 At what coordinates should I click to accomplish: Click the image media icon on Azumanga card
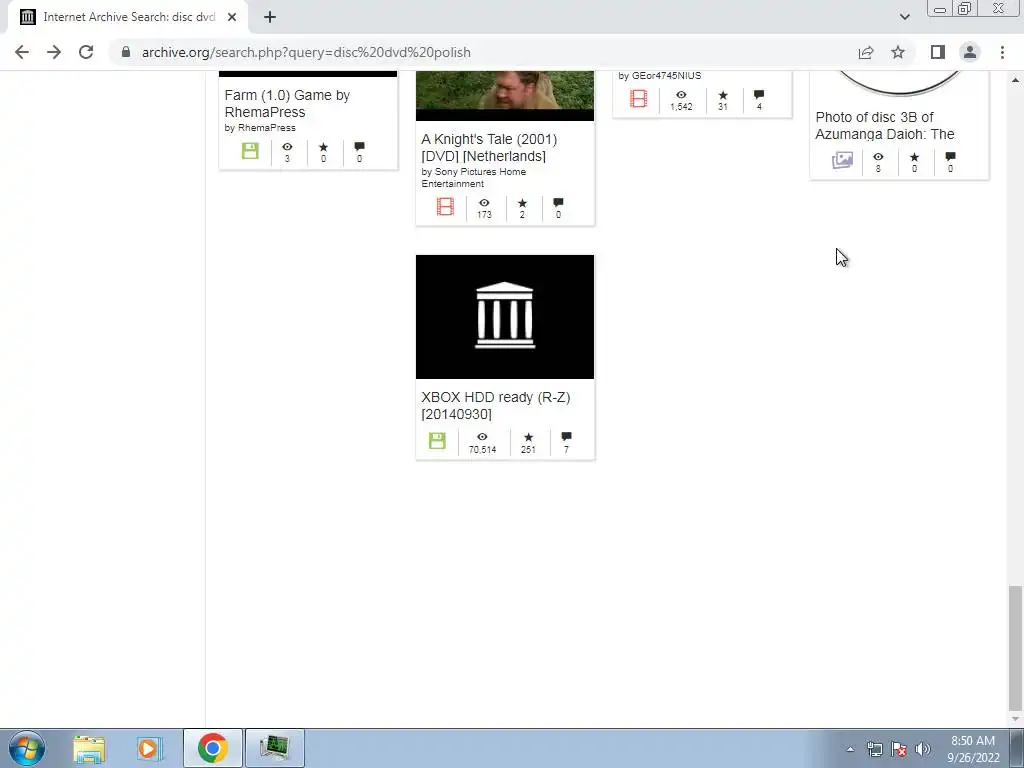pos(842,160)
